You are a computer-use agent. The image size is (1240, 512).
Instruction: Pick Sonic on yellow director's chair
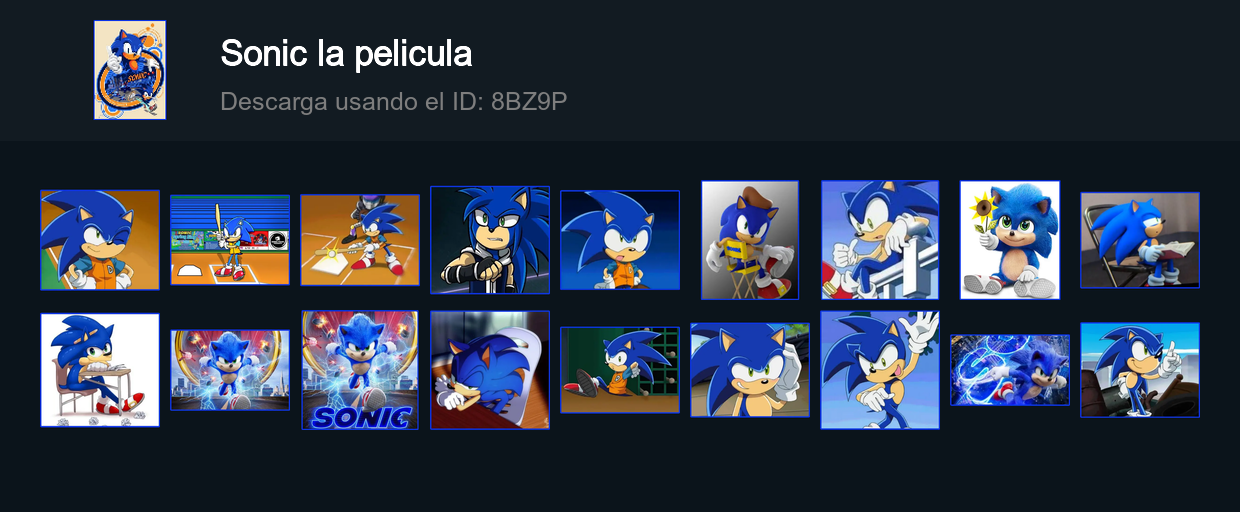pos(750,240)
